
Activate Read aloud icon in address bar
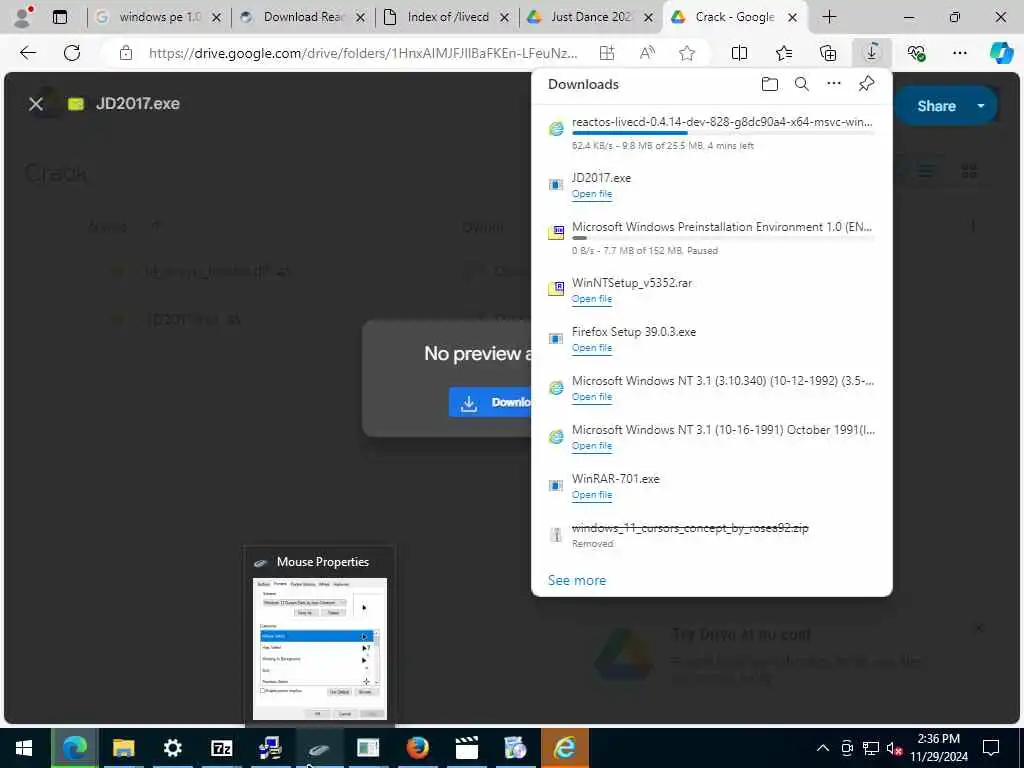pos(647,53)
